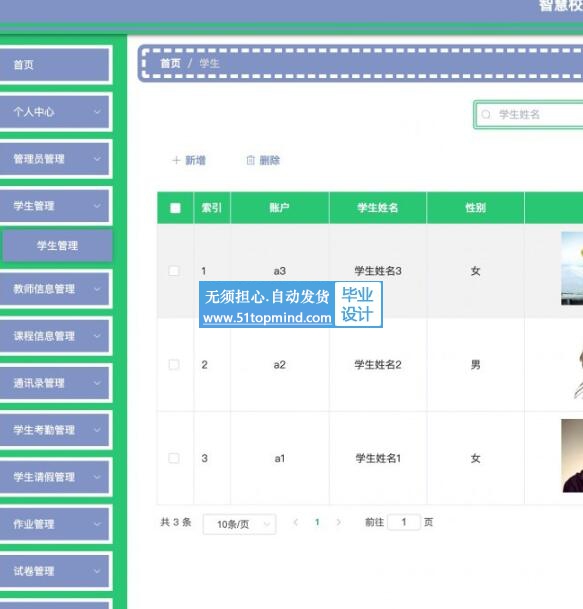Go to previous page arrow
This screenshot has height=609, width=583.
[x=296, y=522]
